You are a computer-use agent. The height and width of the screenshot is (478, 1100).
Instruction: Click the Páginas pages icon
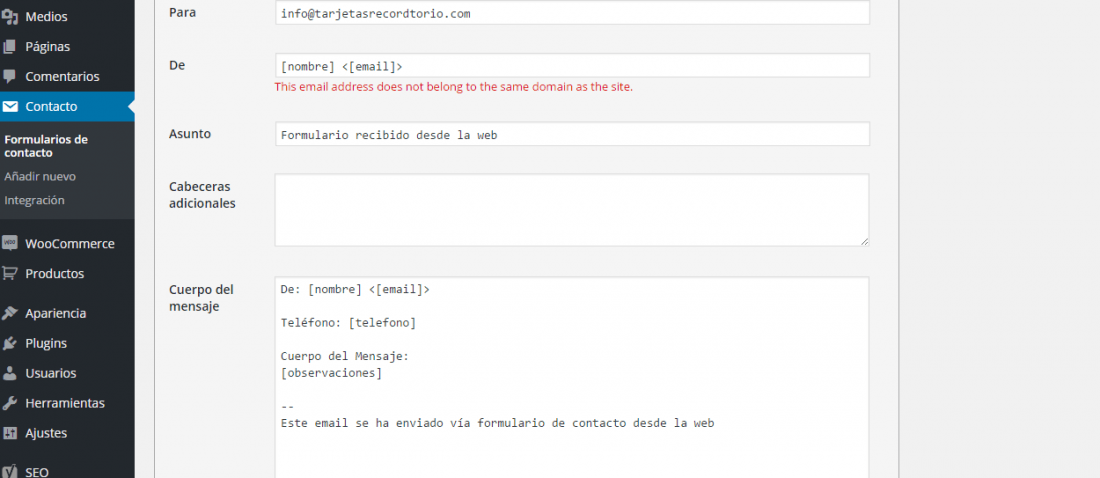coord(10,46)
